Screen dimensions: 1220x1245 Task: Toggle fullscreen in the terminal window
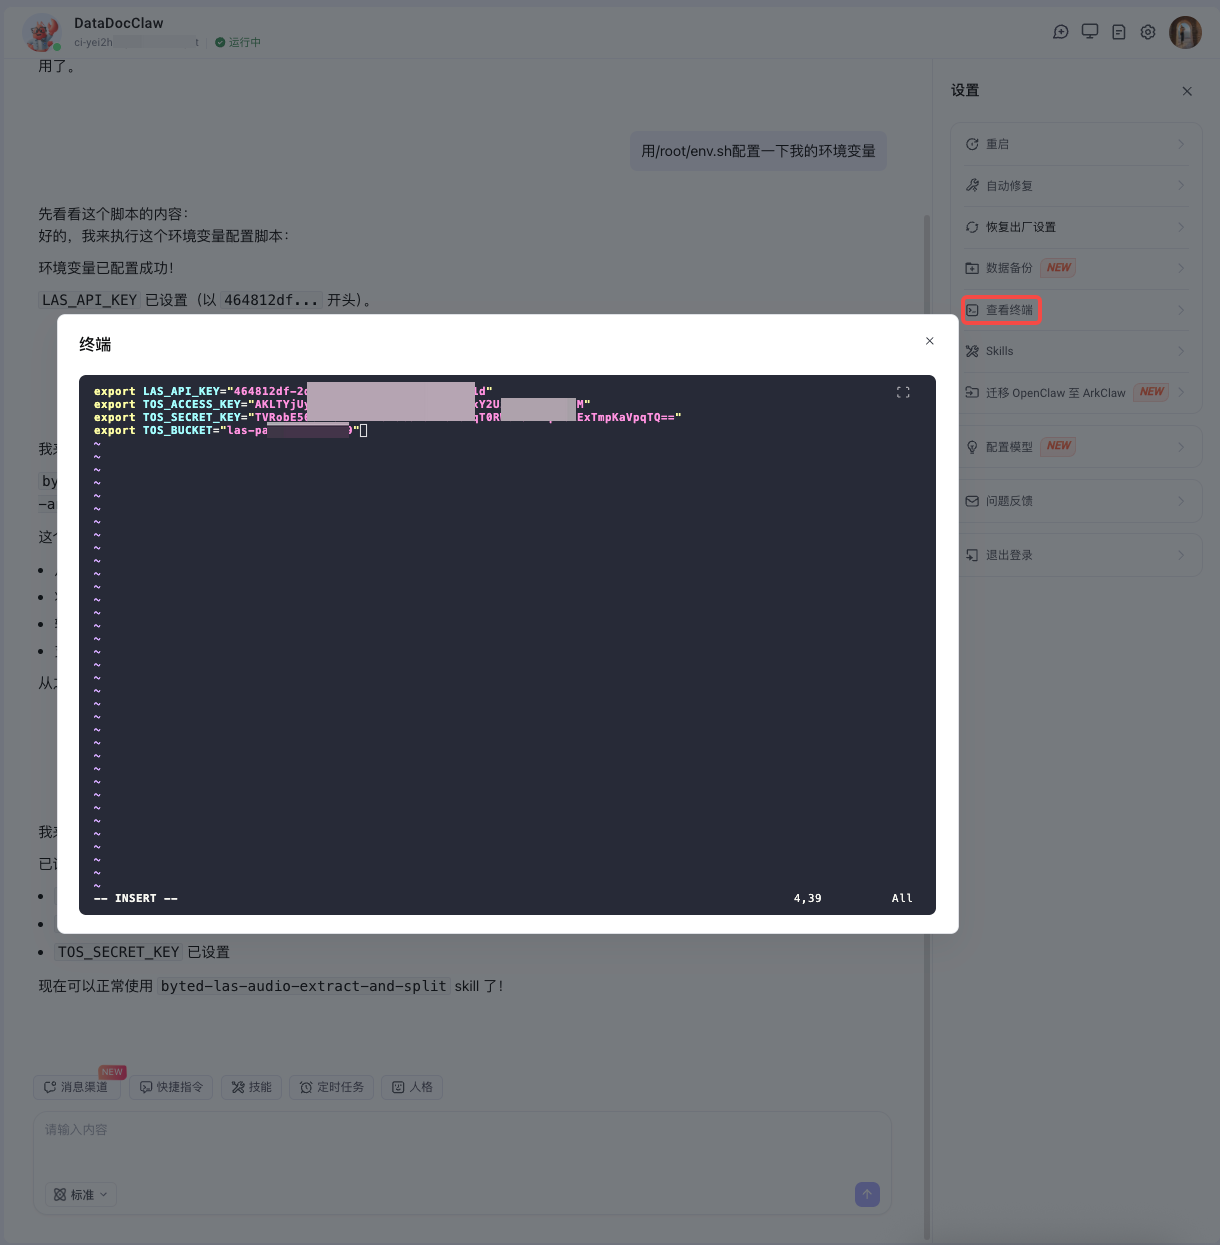click(903, 392)
